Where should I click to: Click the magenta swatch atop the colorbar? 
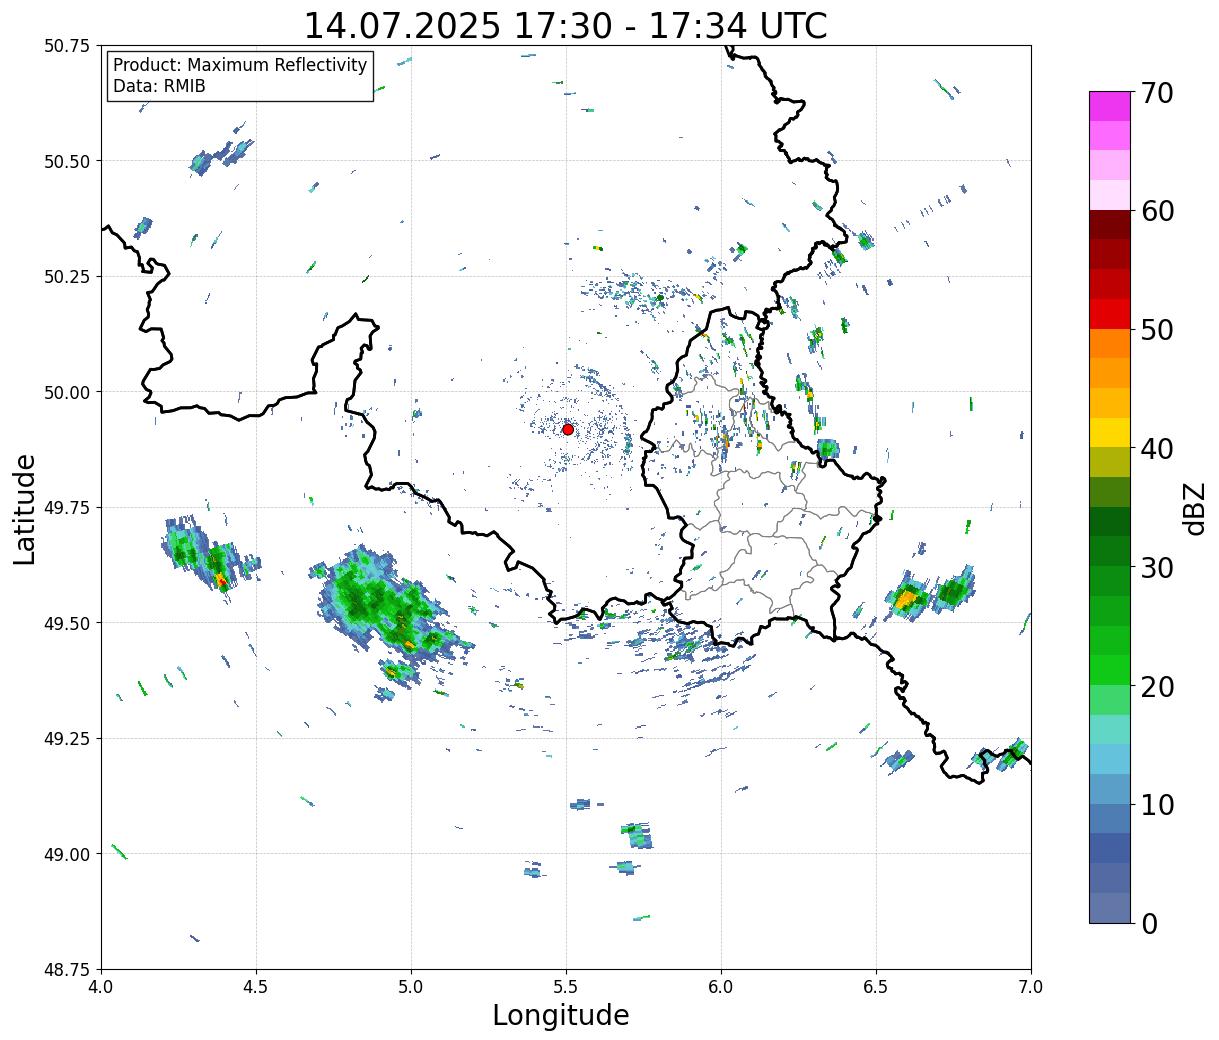1110,106
